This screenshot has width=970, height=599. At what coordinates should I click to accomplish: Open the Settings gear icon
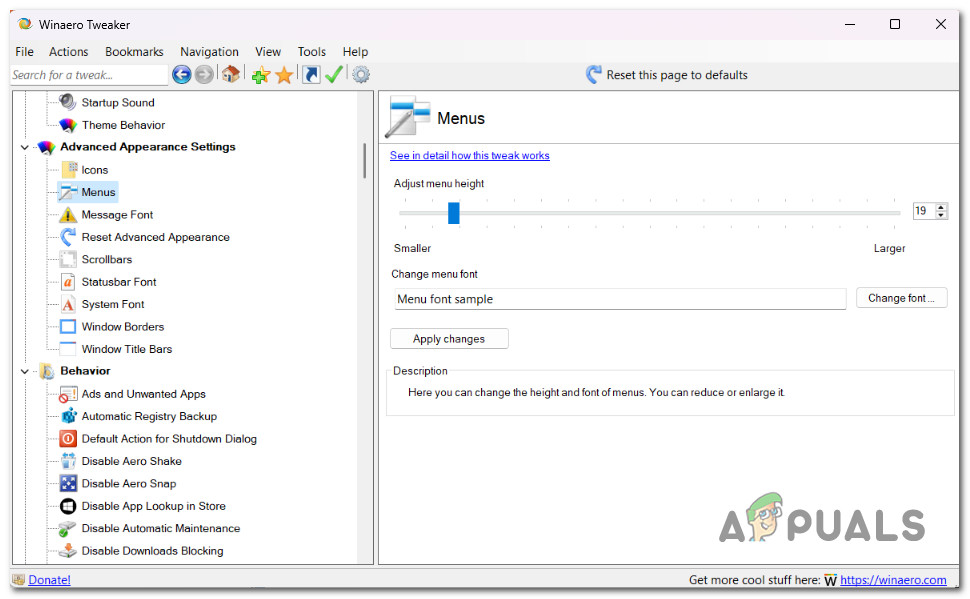coord(361,75)
